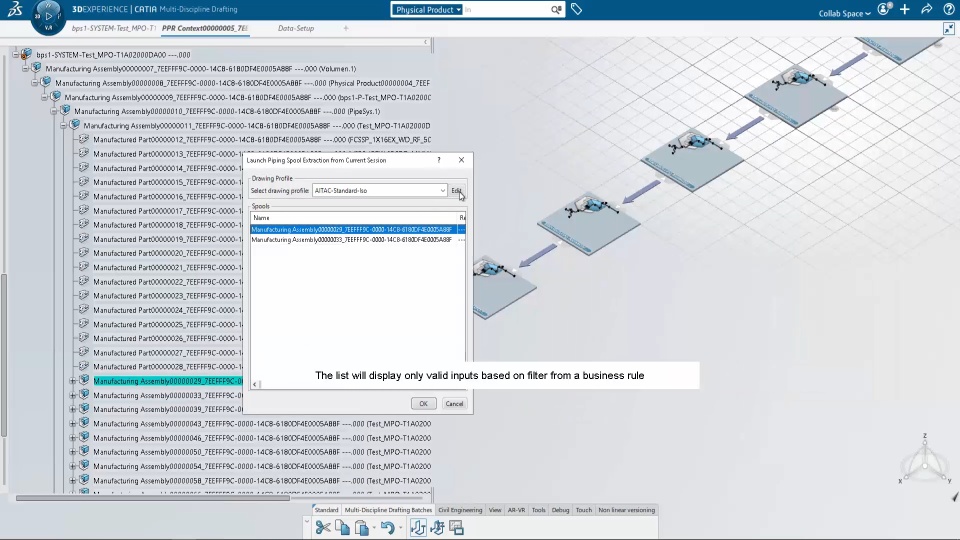Click the help question mark in dialog title
Image resolution: width=960 pixels, height=540 pixels.
click(438, 160)
